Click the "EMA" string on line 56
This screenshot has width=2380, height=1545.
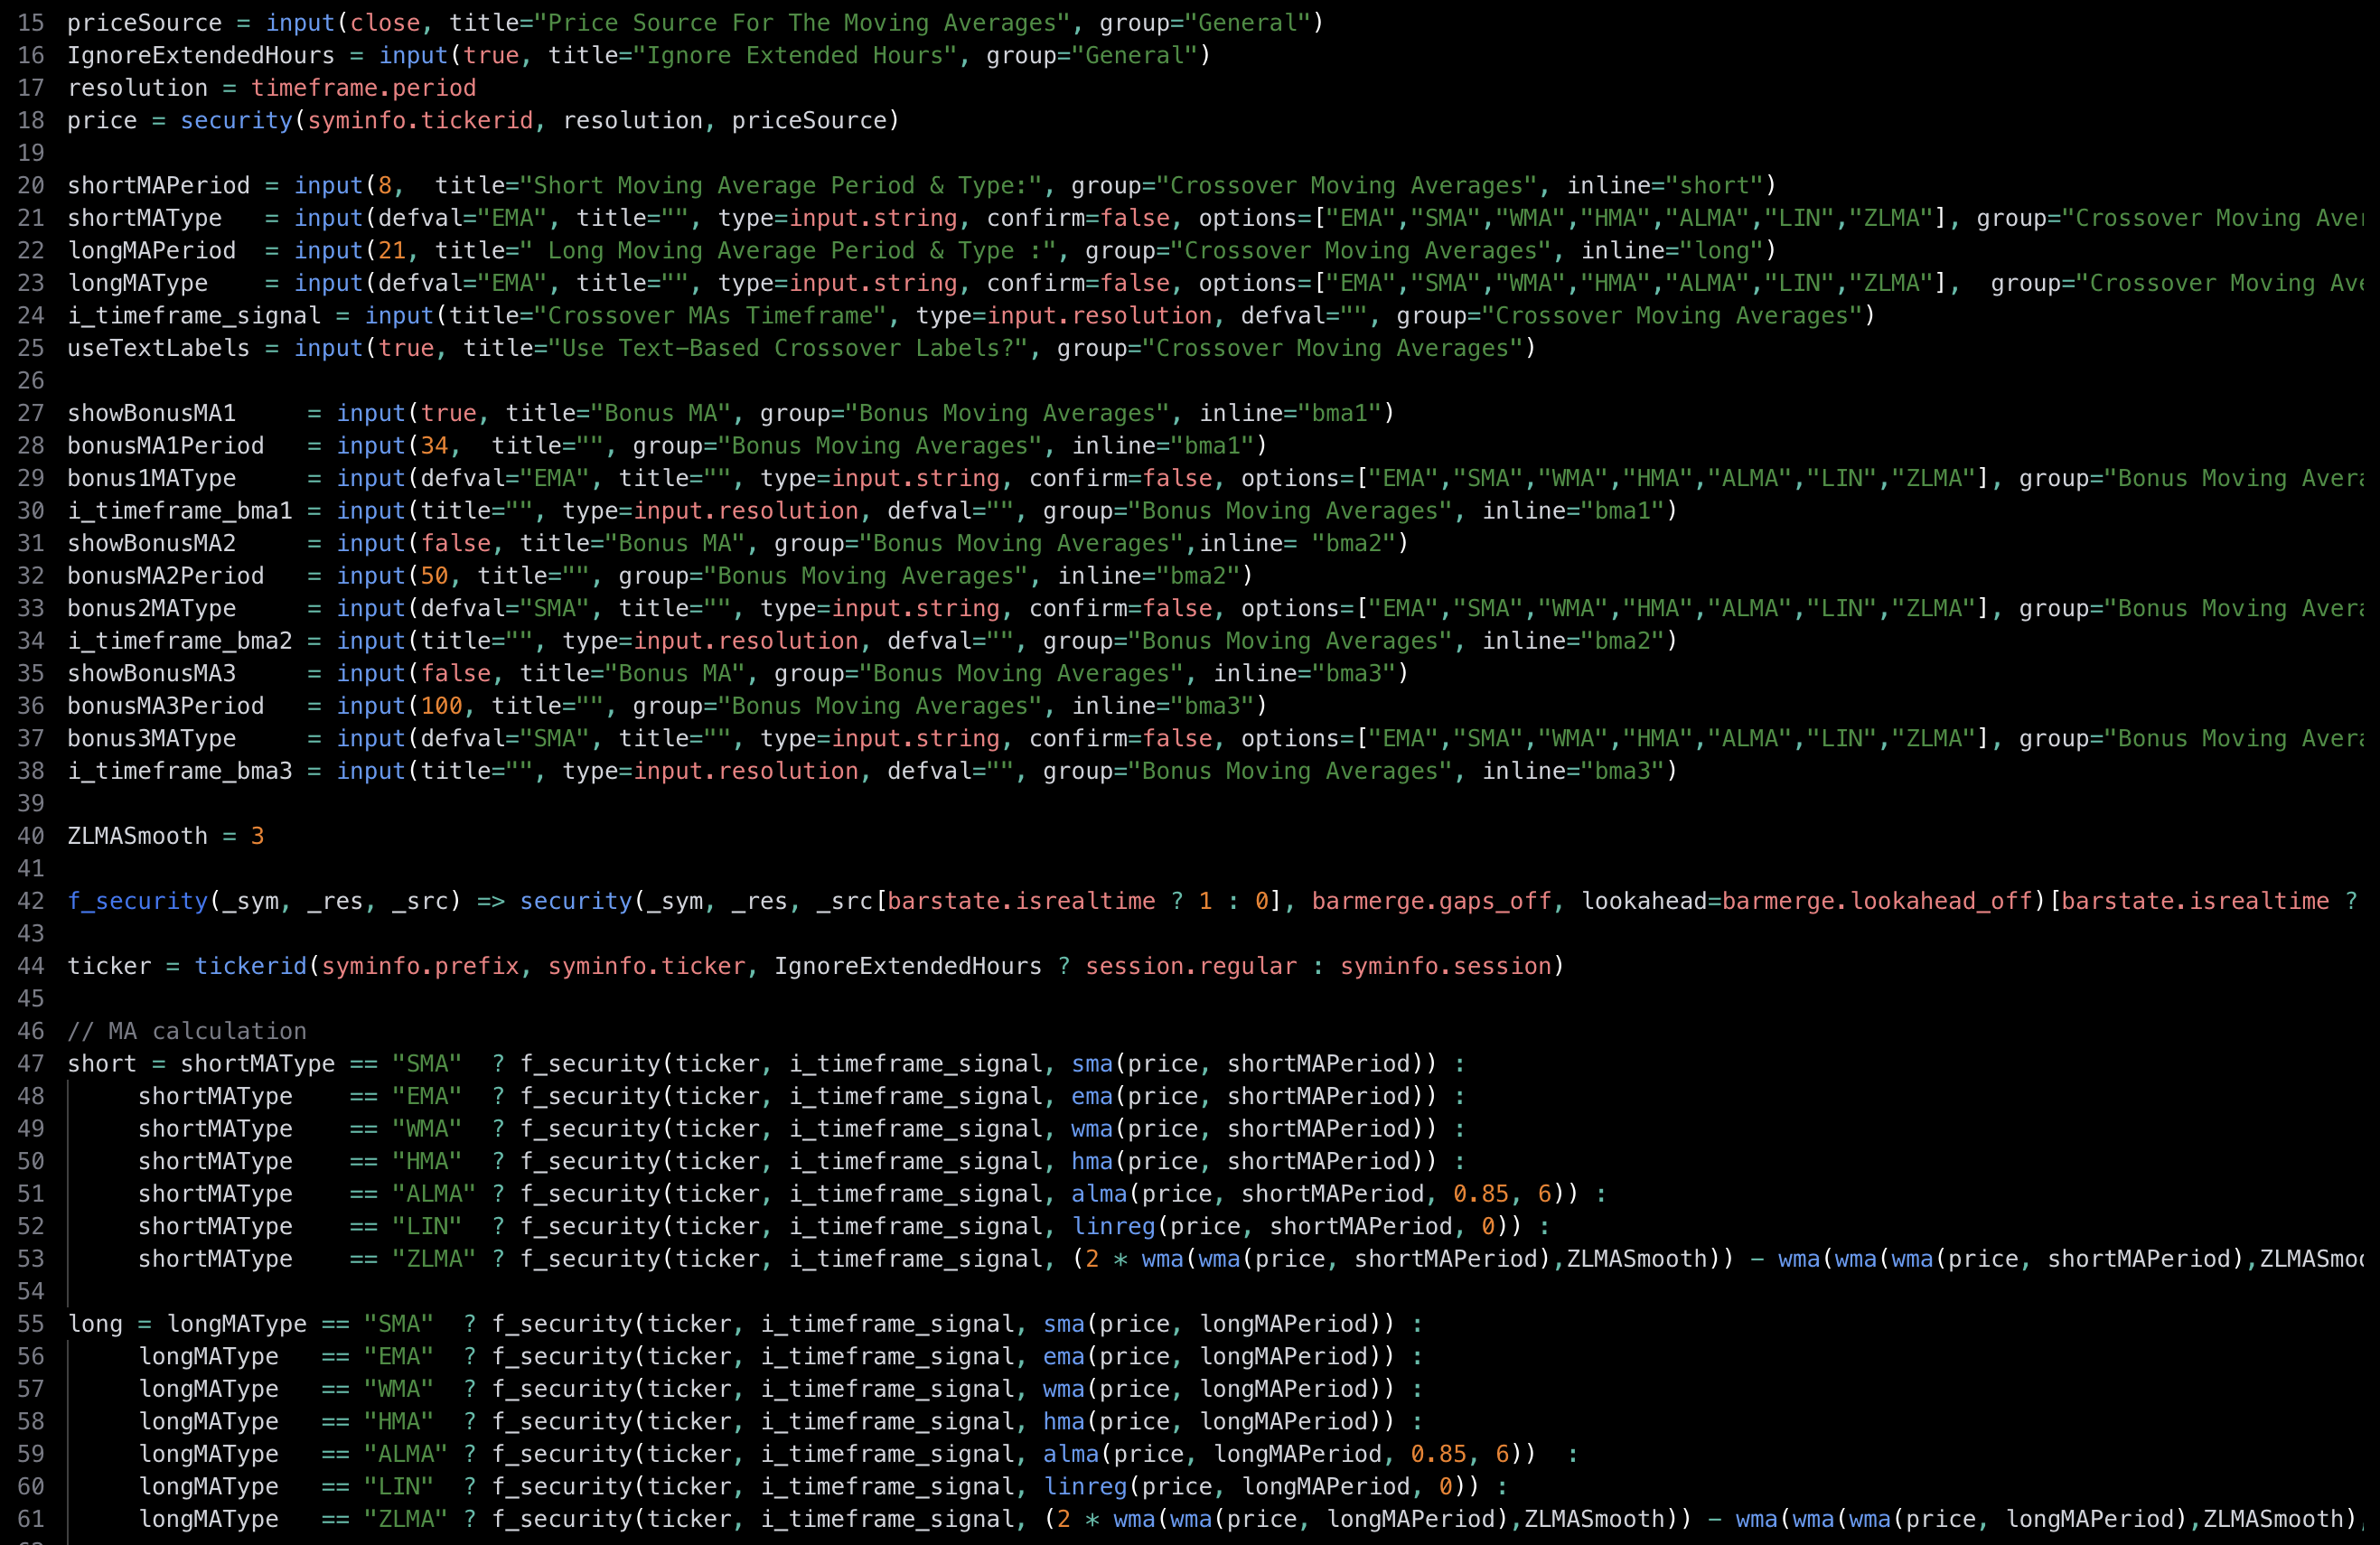(x=399, y=1356)
